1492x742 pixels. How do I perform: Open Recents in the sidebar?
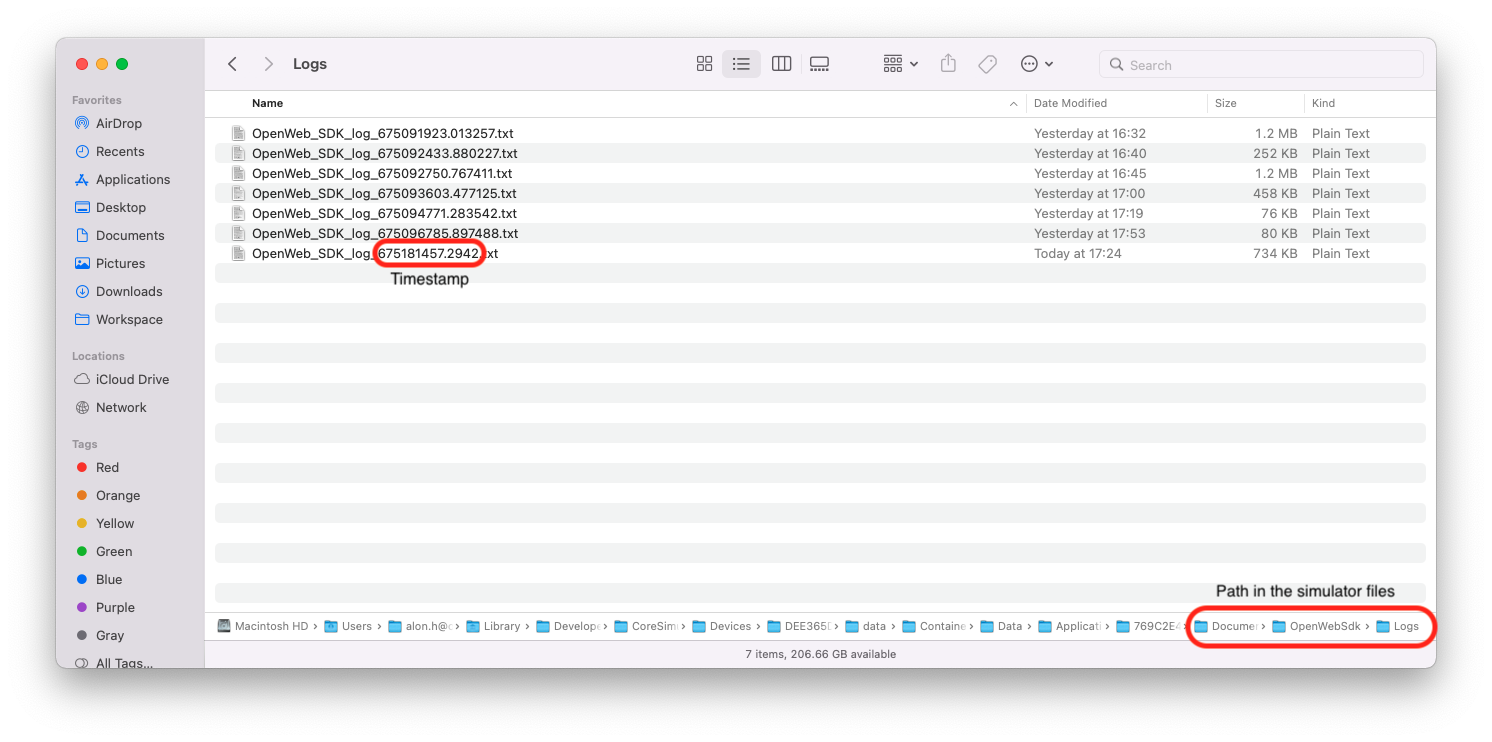pyautogui.click(x=110, y=151)
